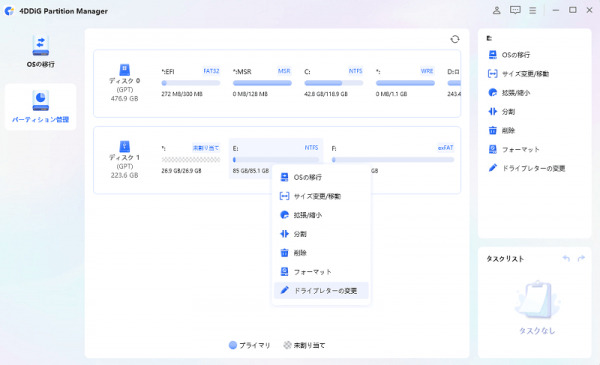
Task: Choose 削除 in the context menu
Action: click(321, 253)
